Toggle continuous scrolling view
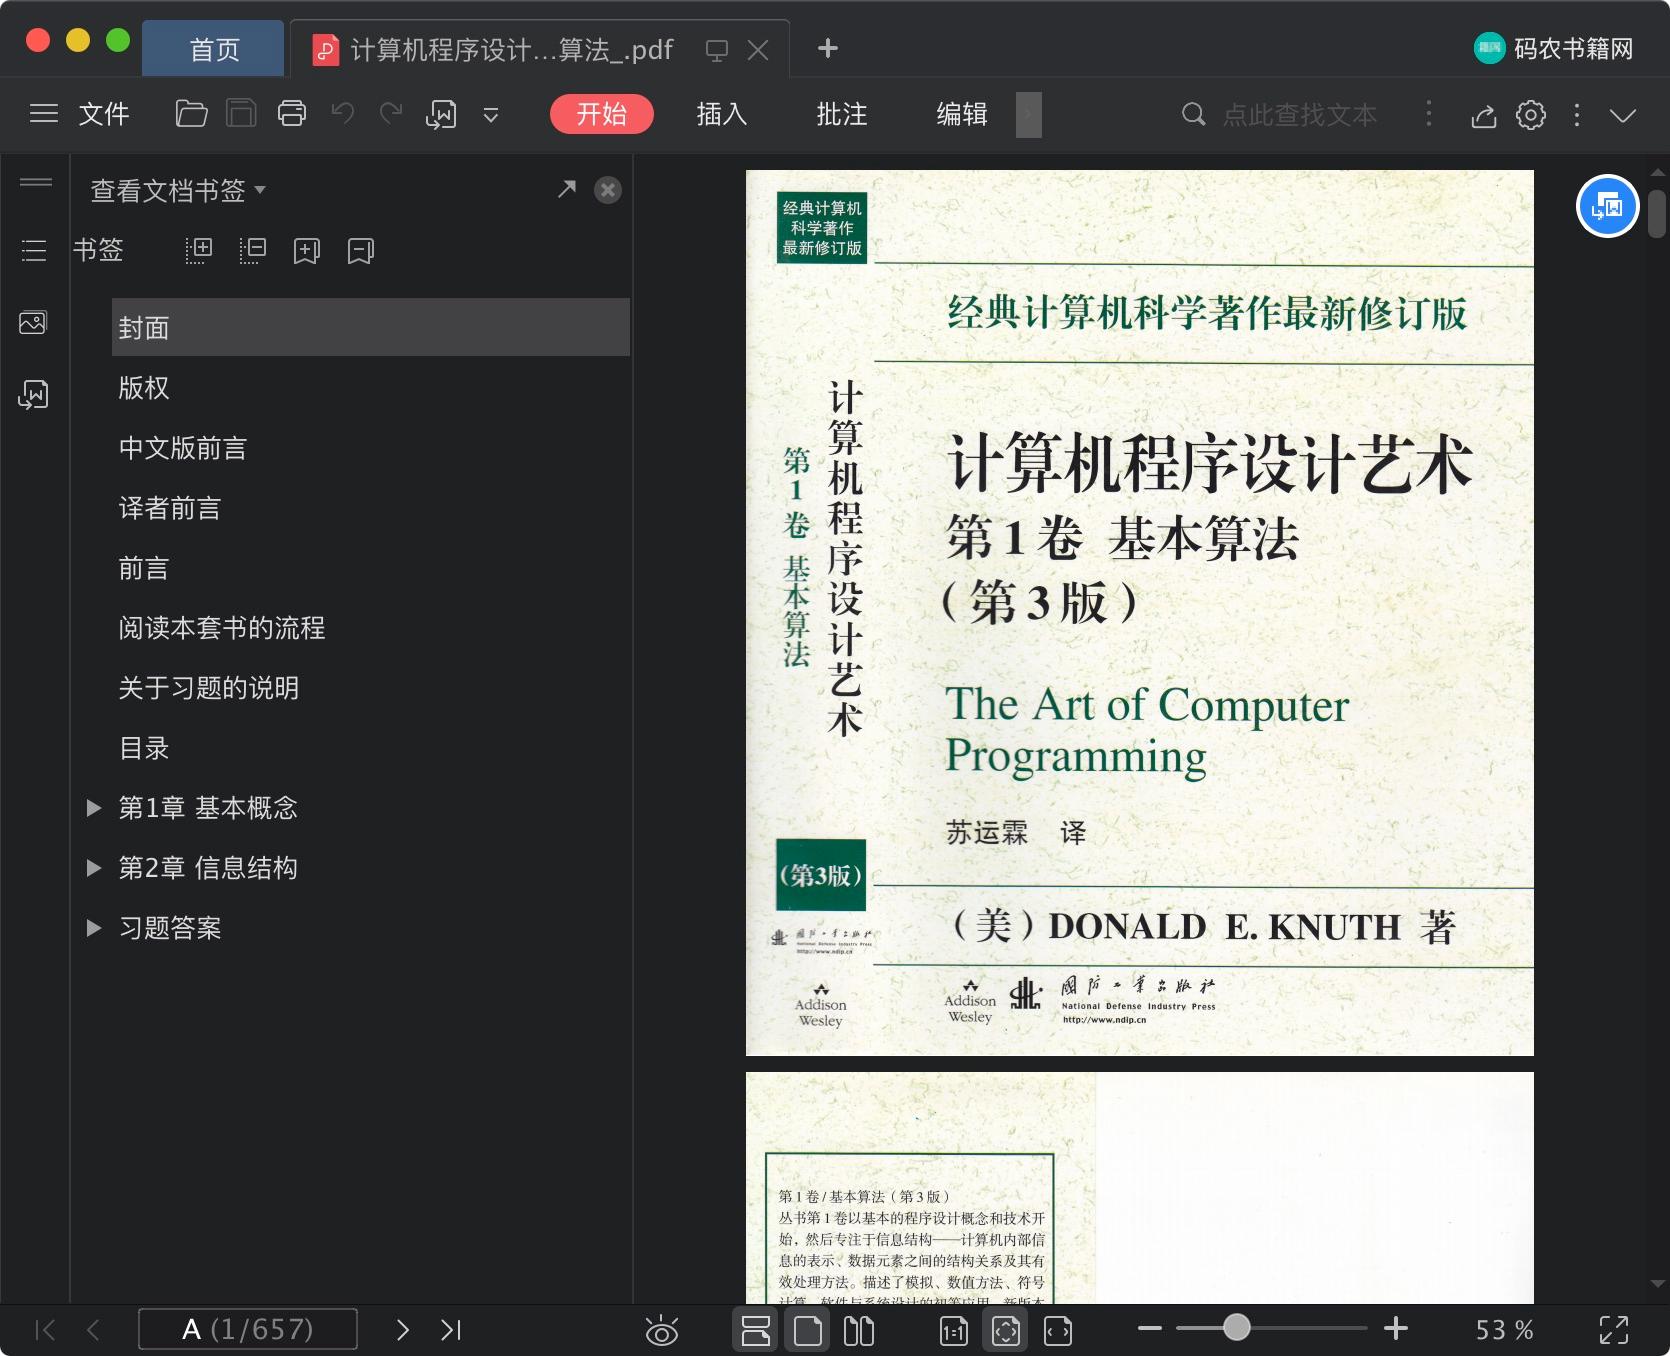Viewport: 1670px width, 1356px height. (x=755, y=1331)
